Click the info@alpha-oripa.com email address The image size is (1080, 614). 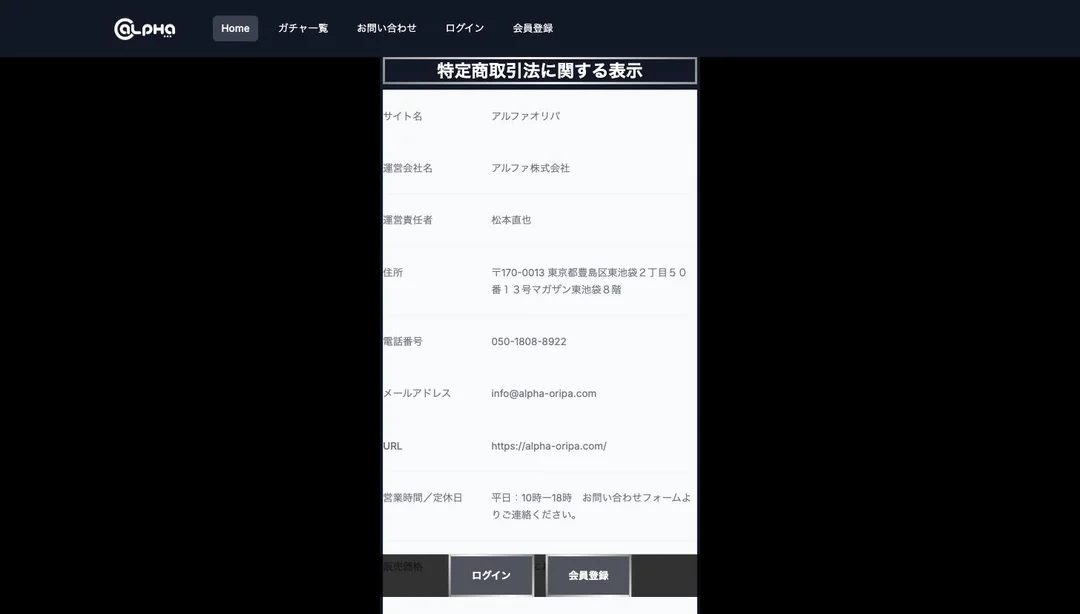543,393
